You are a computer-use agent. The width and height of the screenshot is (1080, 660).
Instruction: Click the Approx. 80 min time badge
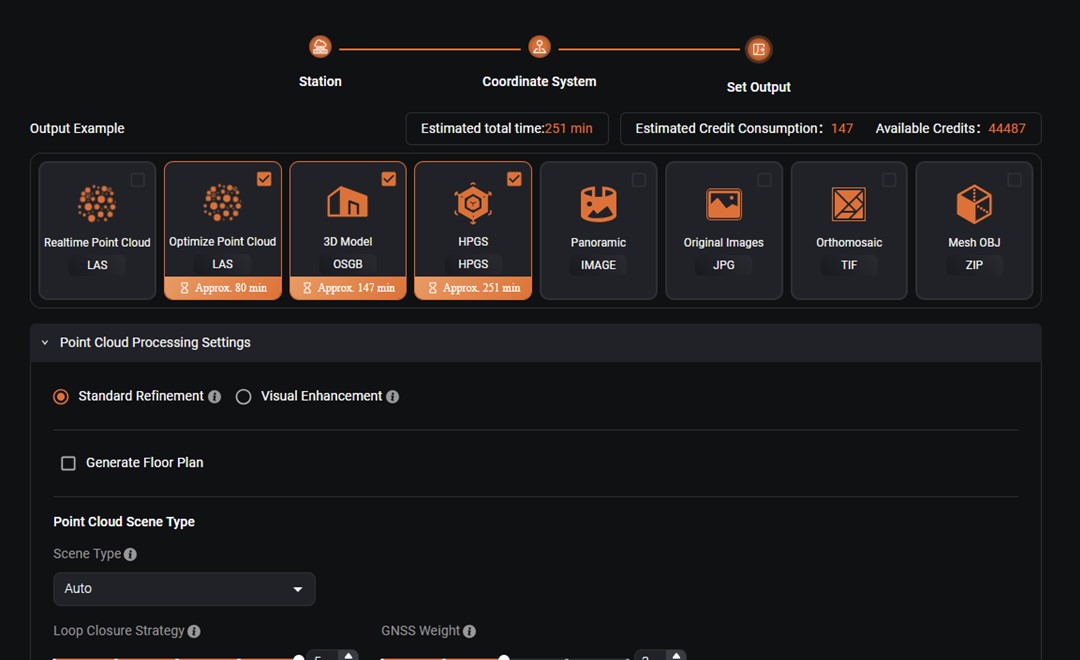click(x=222, y=288)
